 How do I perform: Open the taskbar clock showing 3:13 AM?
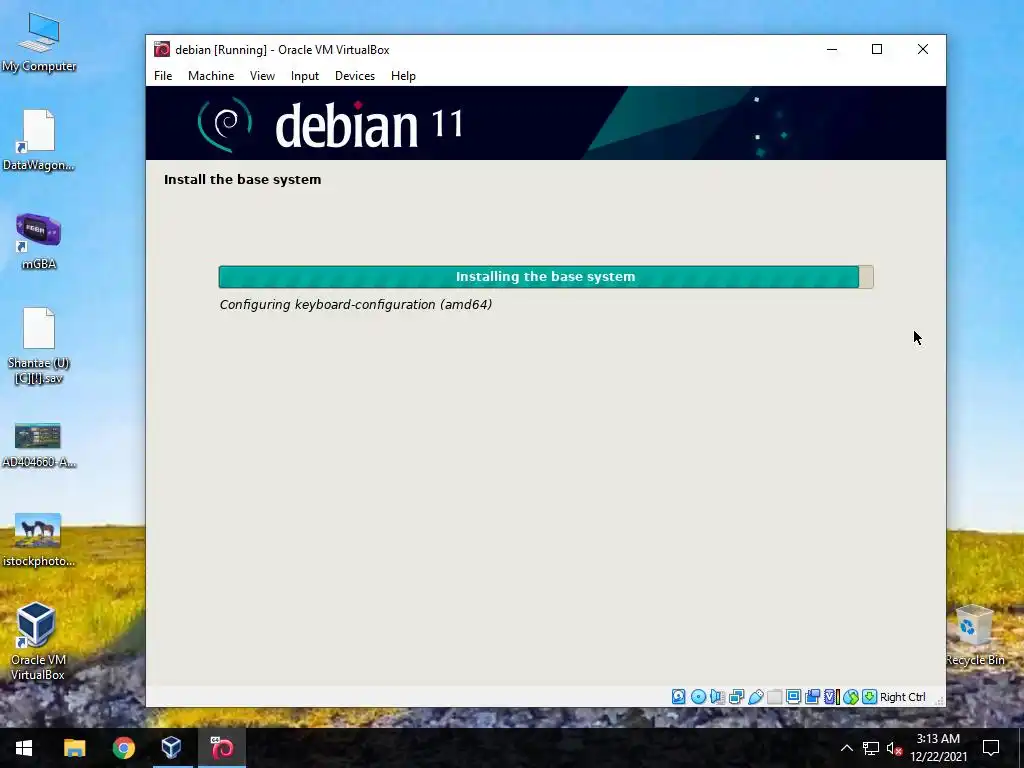pyautogui.click(x=938, y=748)
